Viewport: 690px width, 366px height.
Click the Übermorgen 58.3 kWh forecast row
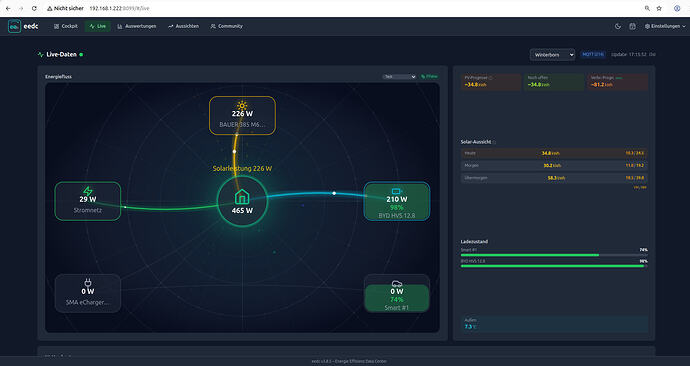(554, 178)
